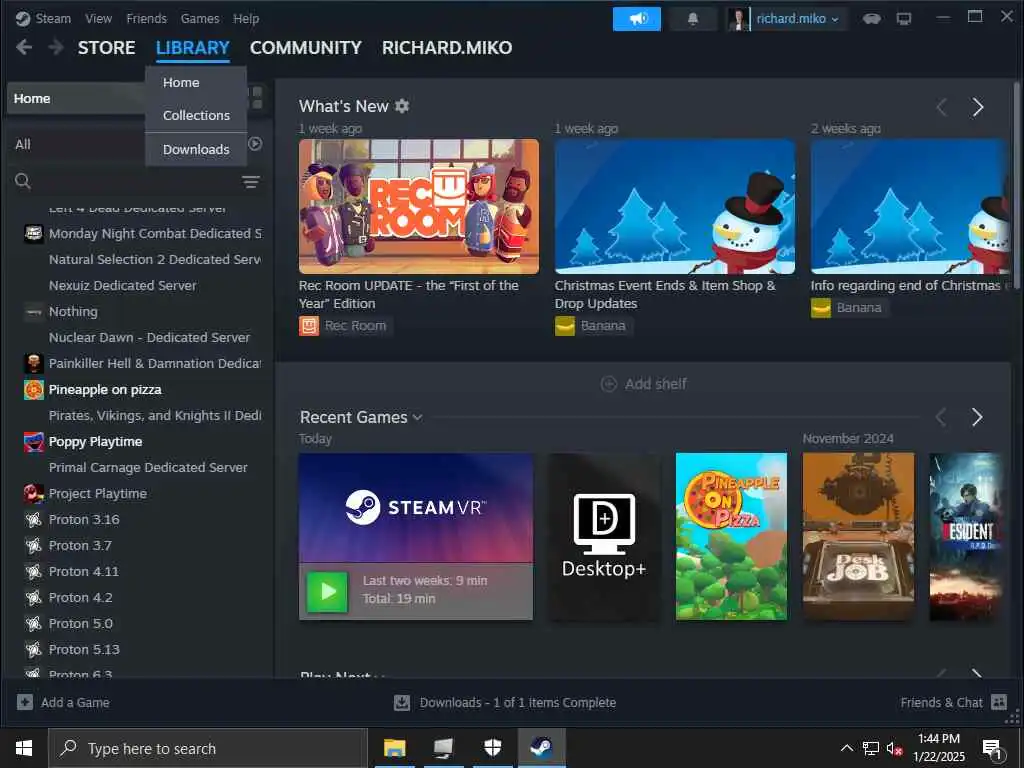
Task: Click the Steam taskbar icon
Action: coord(541,748)
